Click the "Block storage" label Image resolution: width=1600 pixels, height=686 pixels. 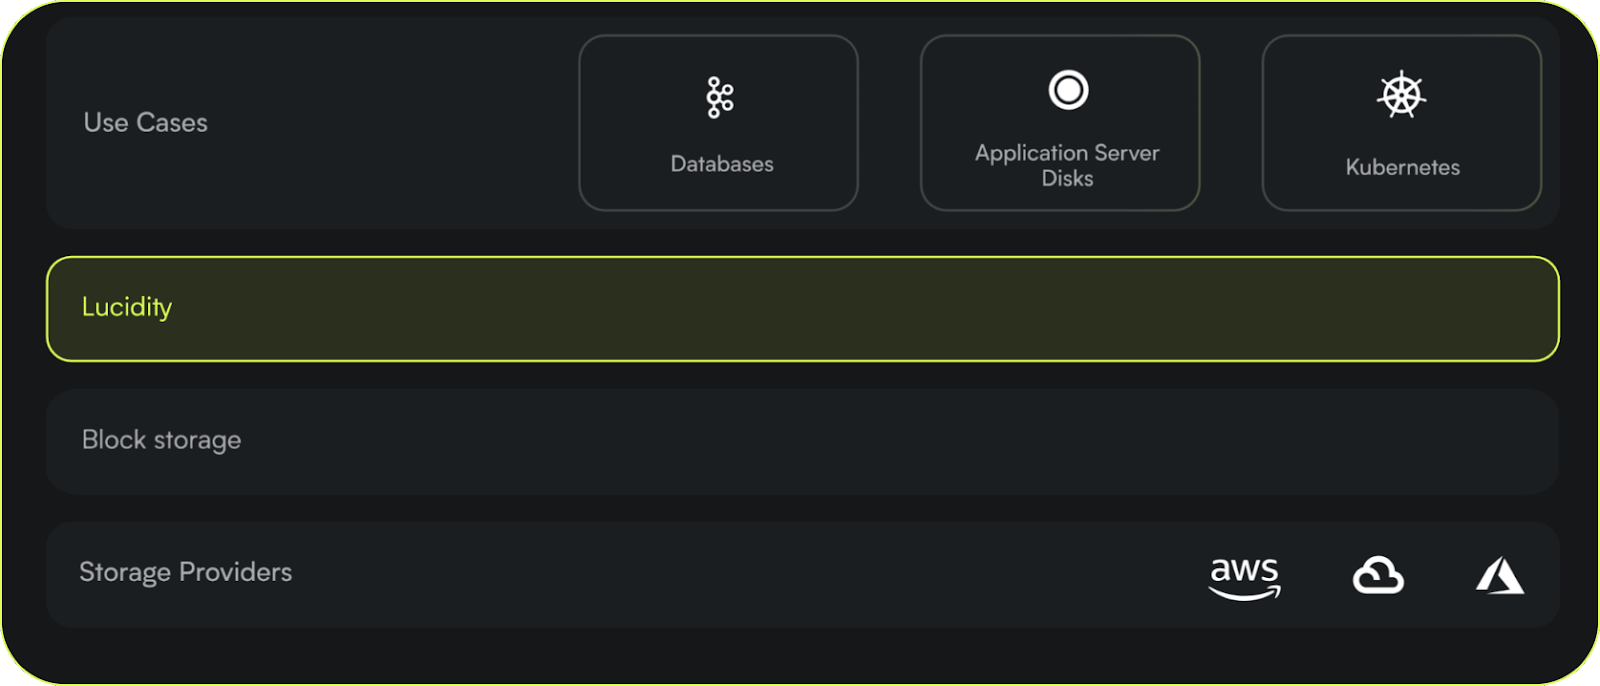[x=161, y=440]
